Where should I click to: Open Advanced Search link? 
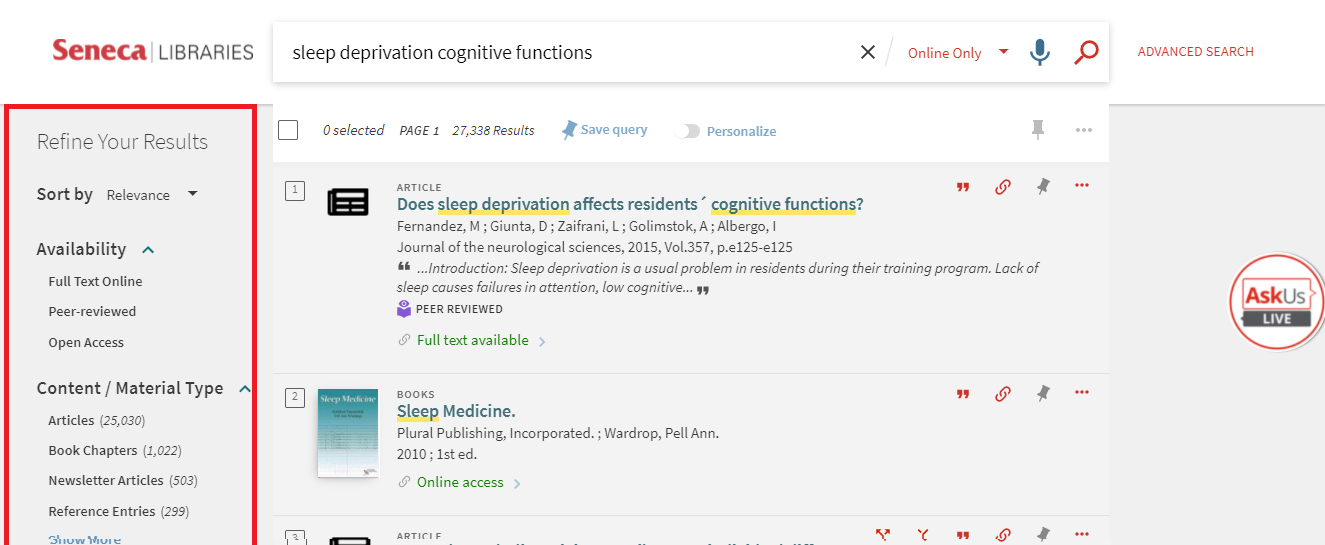[1195, 52]
